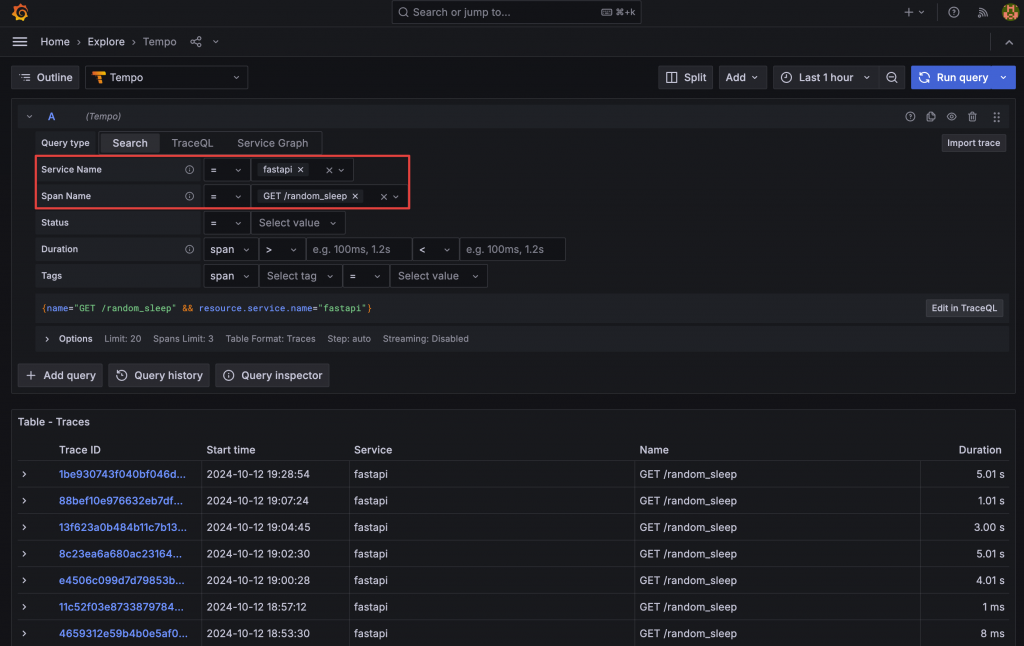
Task: Click the Import trace button
Action: pyautogui.click(x=973, y=143)
